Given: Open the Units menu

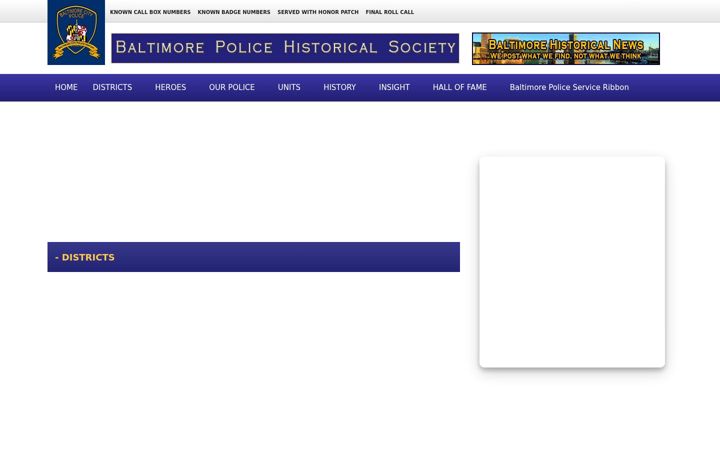Looking at the screenshot, I should tap(289, 87).
